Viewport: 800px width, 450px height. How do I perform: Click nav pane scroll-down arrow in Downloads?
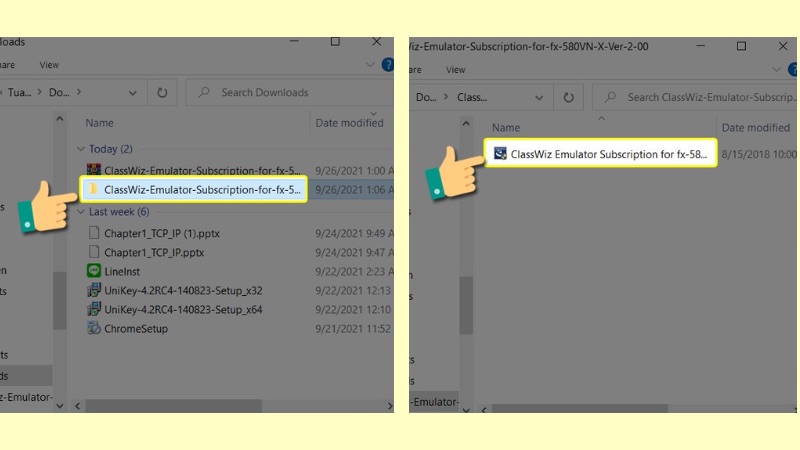coord(60,406)
